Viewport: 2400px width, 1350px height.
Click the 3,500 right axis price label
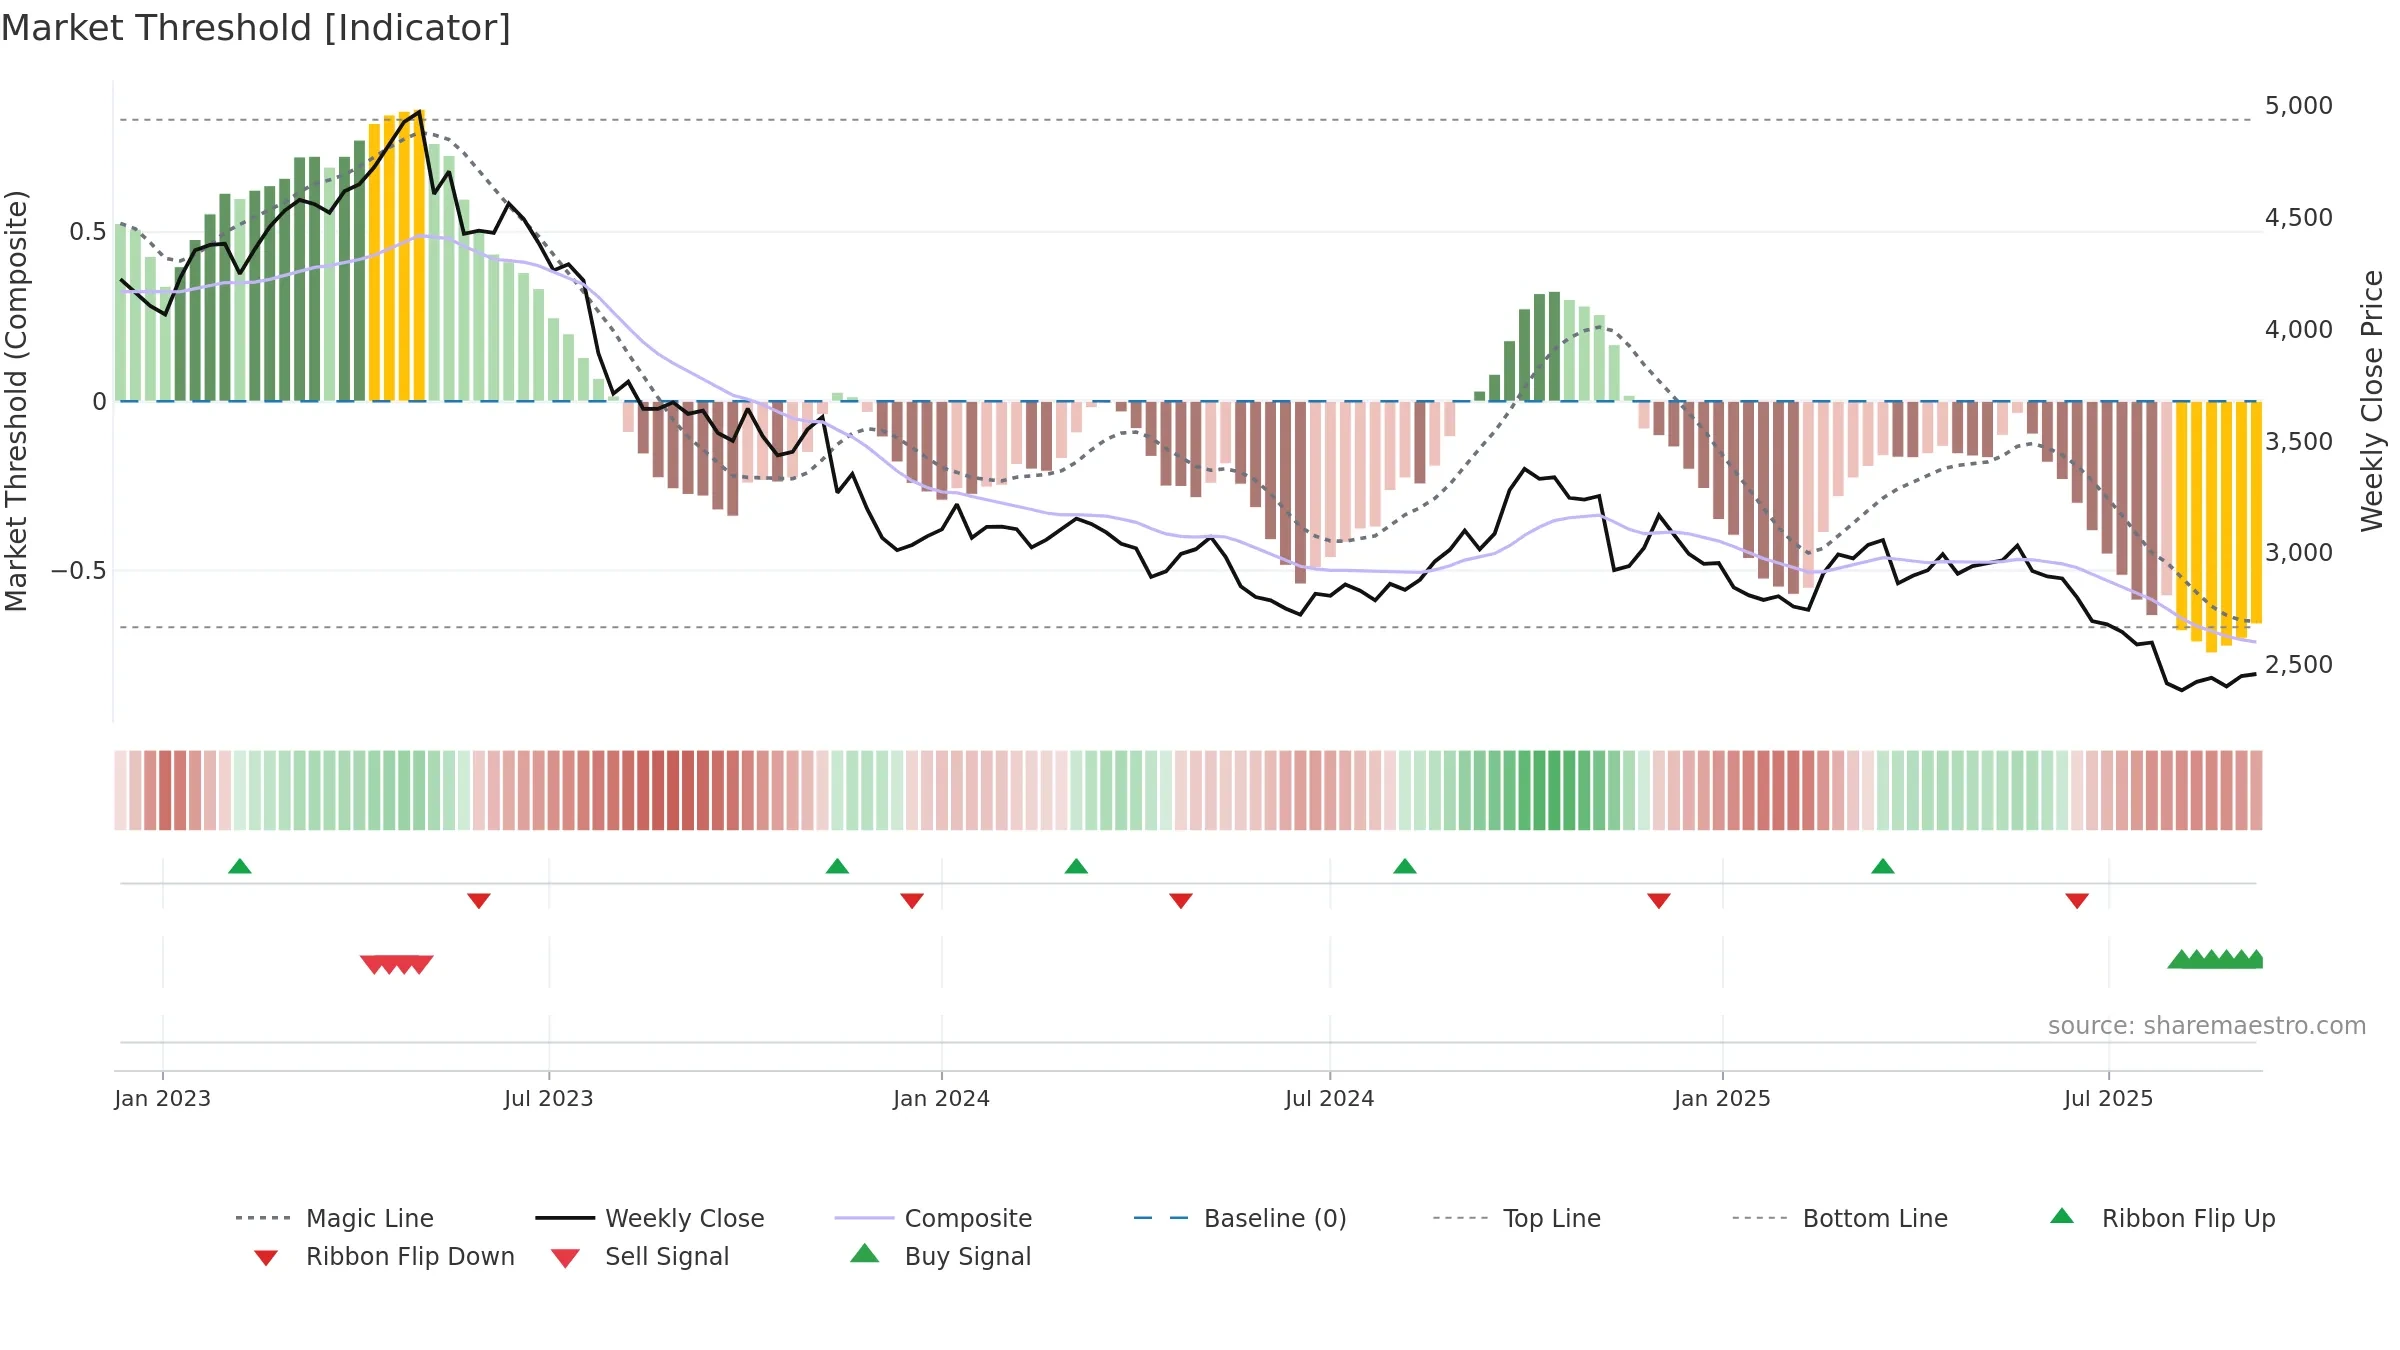(2299, 442)
